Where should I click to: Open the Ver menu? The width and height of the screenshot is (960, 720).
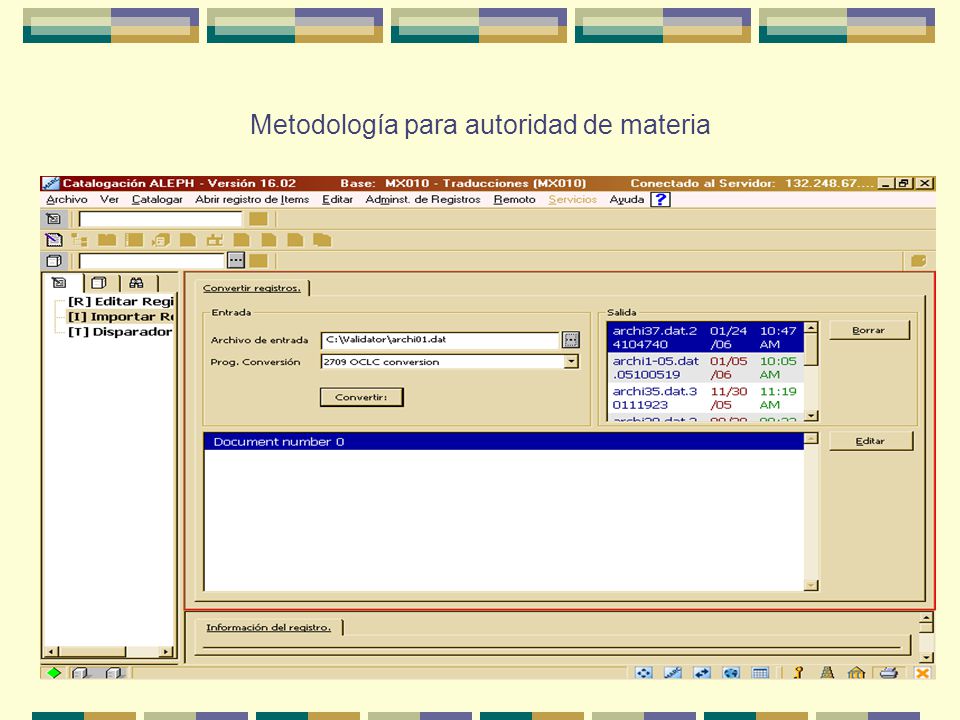[110, 200]
